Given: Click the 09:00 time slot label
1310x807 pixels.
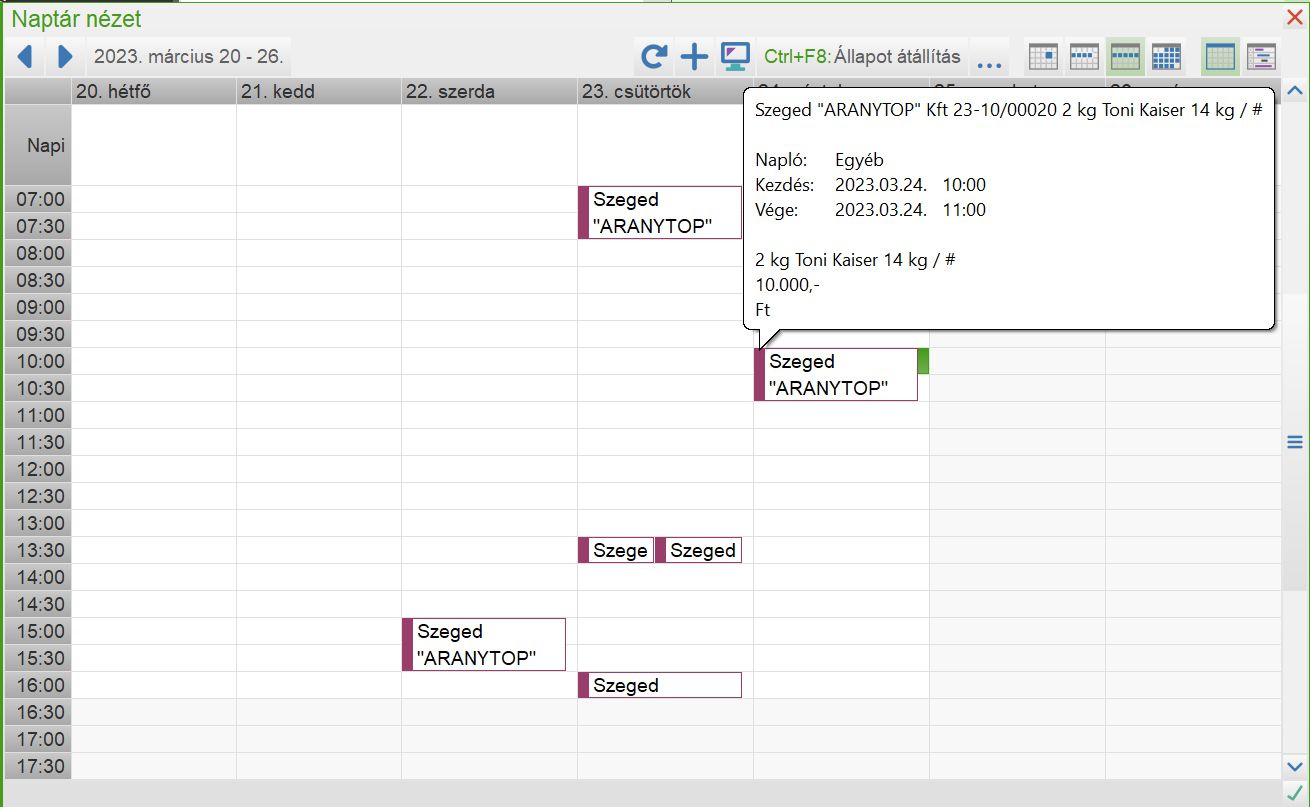Looking at the screenshot, I should point(38,307).
